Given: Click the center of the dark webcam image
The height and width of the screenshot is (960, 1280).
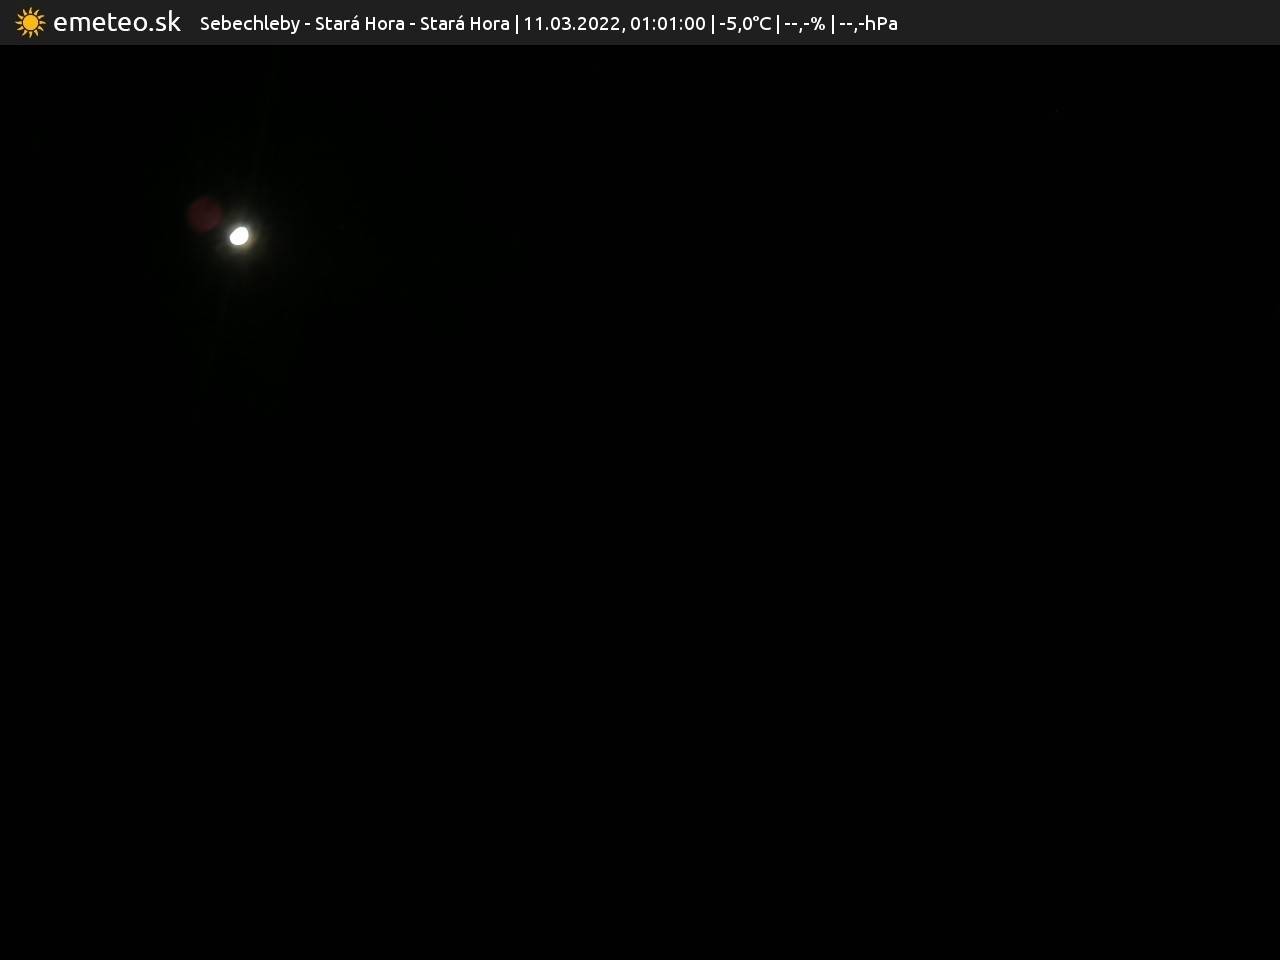Looking at the screenshot, I should click(640, 502).
